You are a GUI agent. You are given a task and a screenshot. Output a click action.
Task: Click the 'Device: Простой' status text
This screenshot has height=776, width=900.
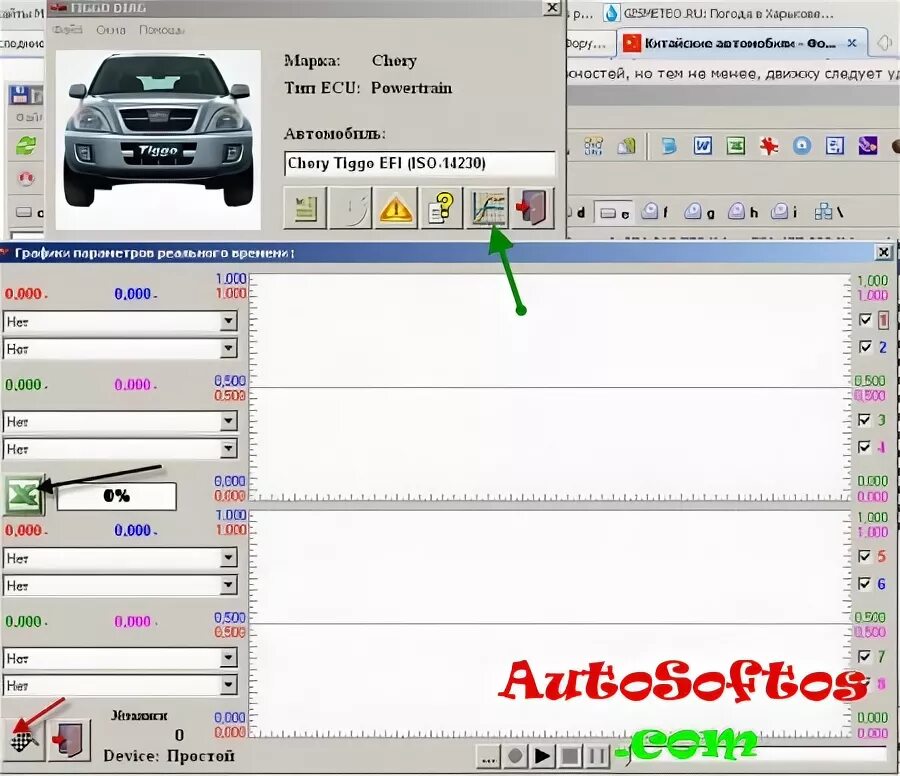[x=169, y=756]
